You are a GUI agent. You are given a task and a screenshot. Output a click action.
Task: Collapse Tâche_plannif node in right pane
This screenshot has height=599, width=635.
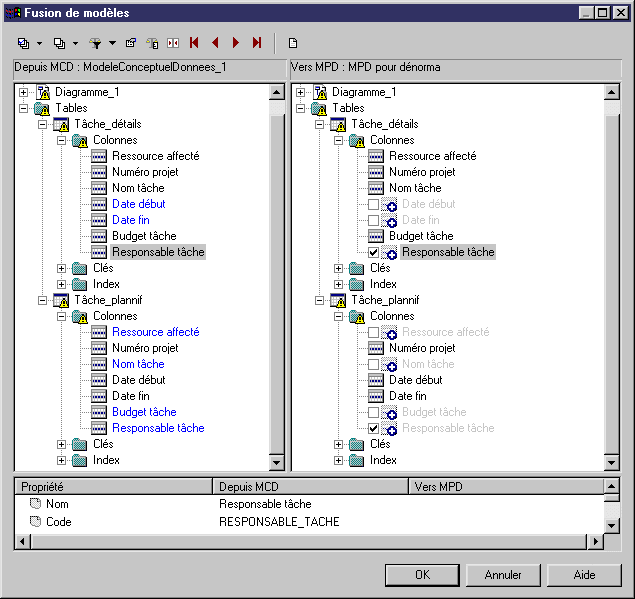pos(320,301)
